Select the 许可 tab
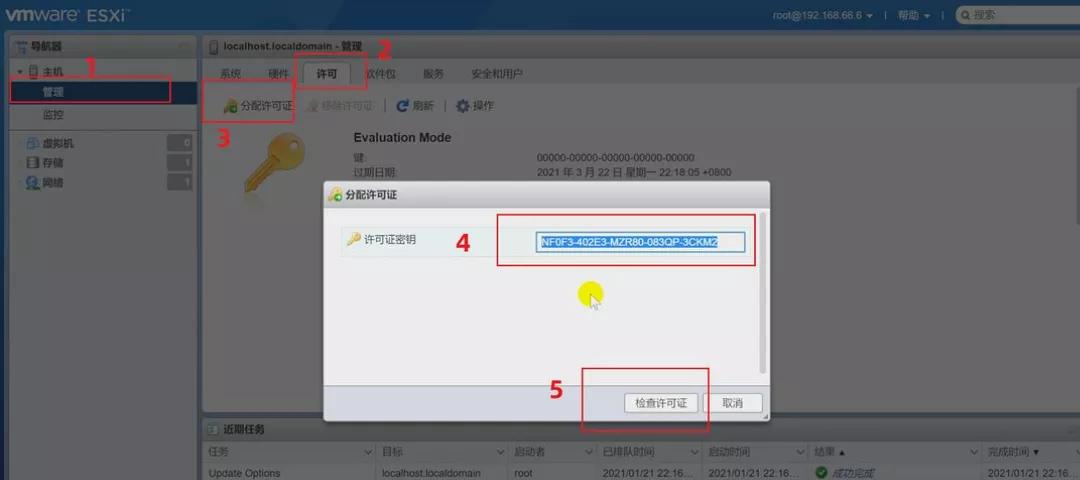The height and width of the screenshot is (480, 1080). click(326, 74)
